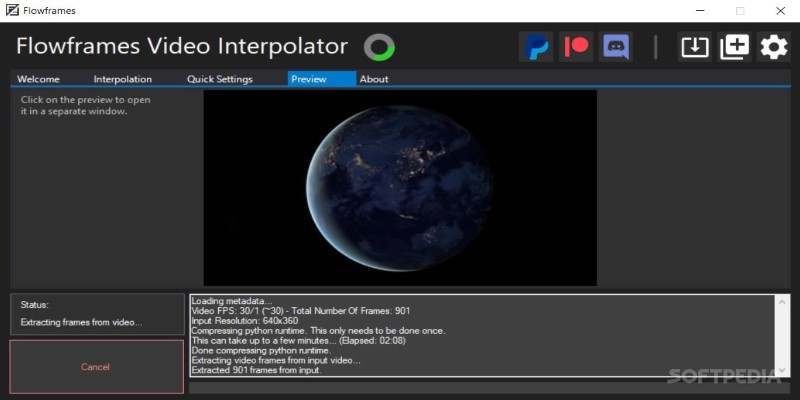Open the PayPal donation link icon
This screenshot has height=400, width=800.
536,47
